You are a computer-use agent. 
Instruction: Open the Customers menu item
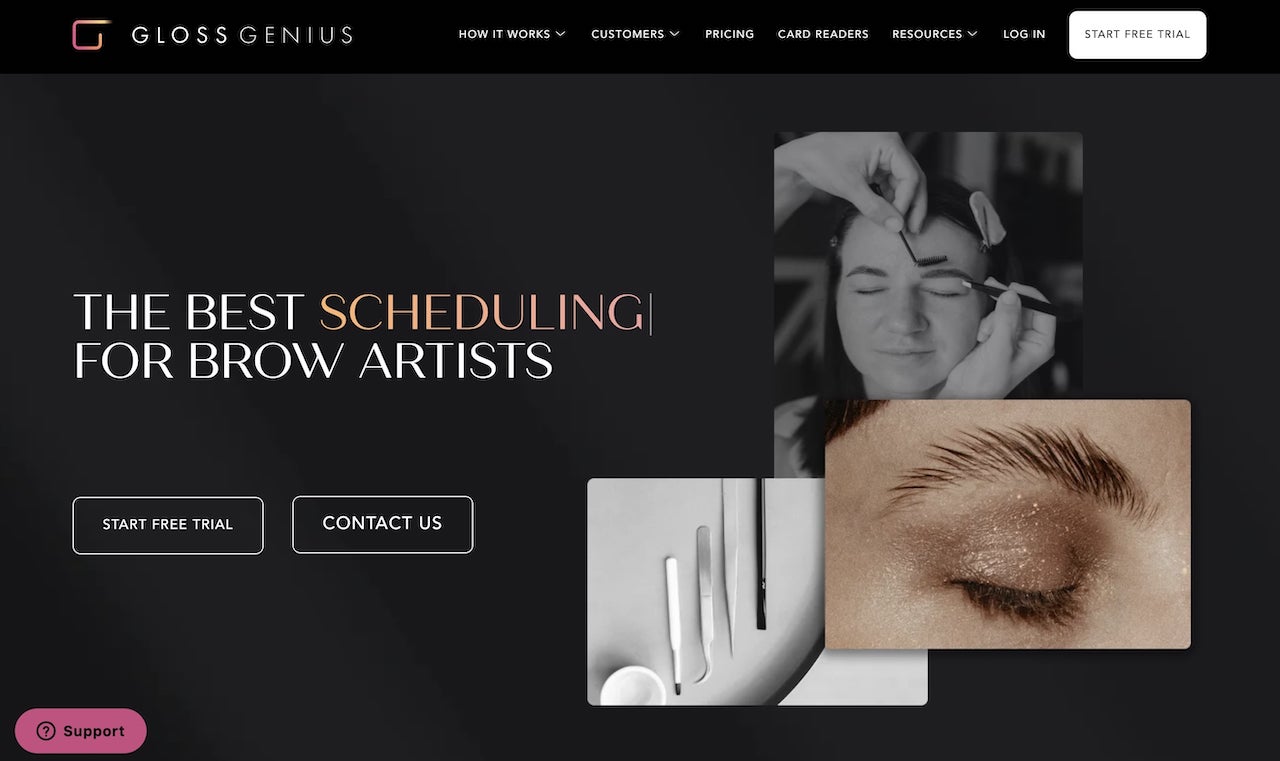pos(635,34)
